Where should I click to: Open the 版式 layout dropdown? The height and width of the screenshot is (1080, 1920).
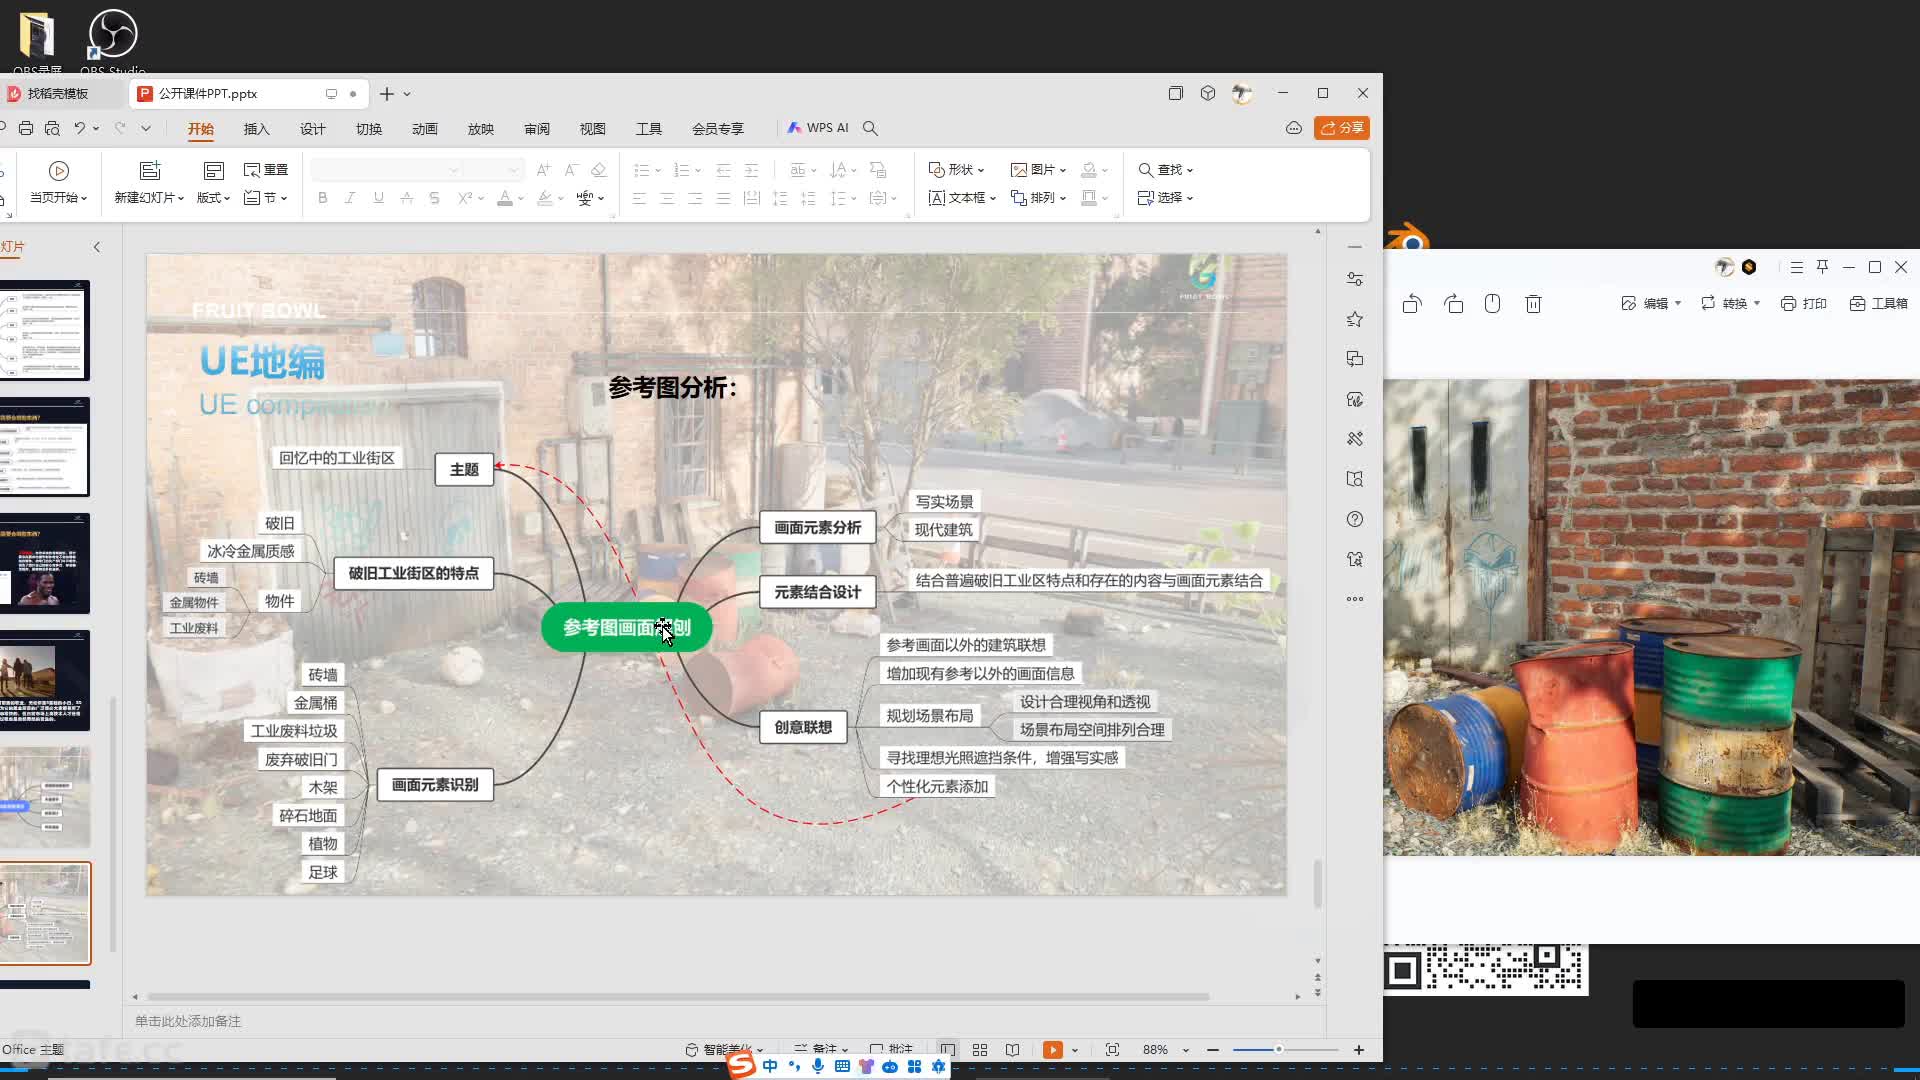(x=213, y=198)
